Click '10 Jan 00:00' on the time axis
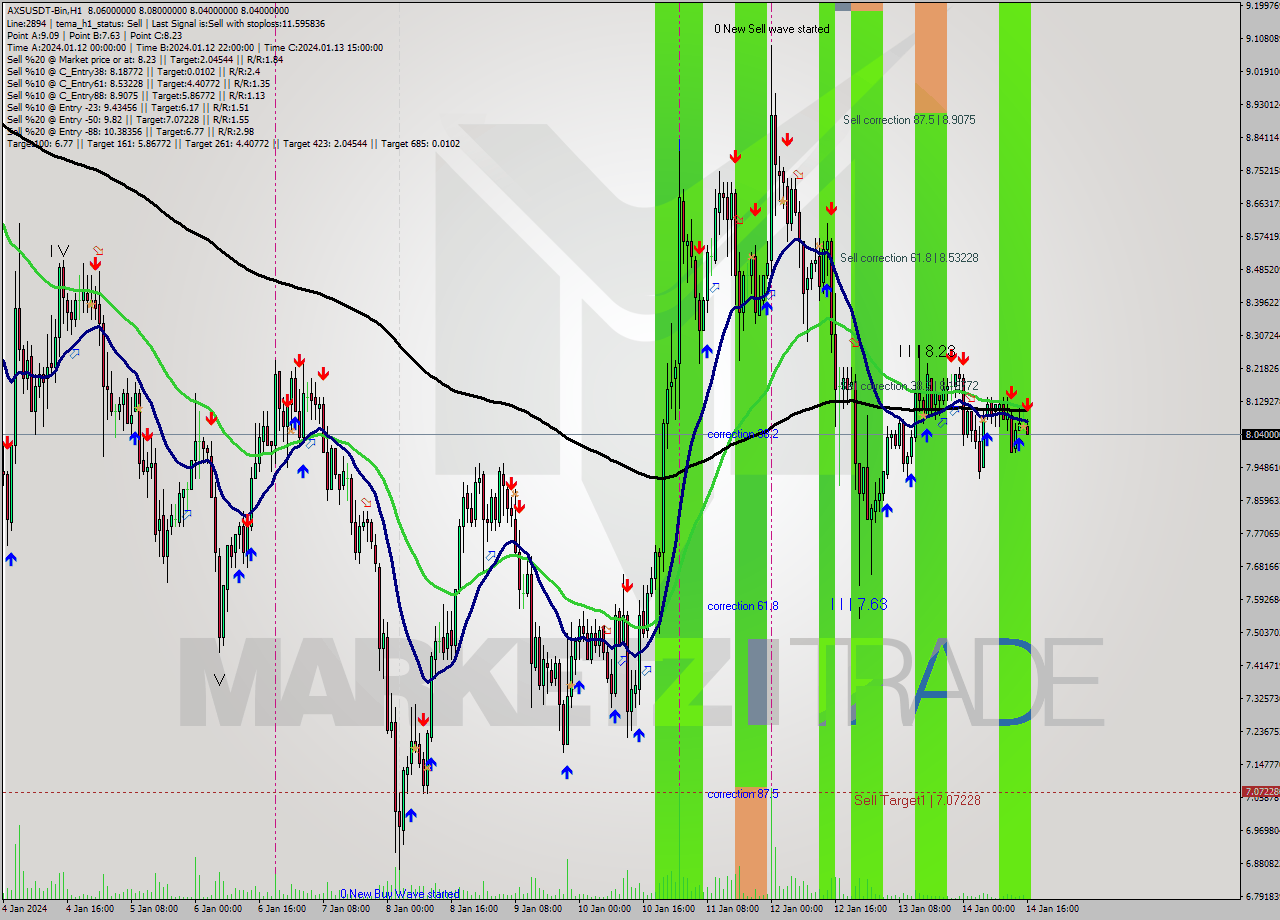 [604, 909]
